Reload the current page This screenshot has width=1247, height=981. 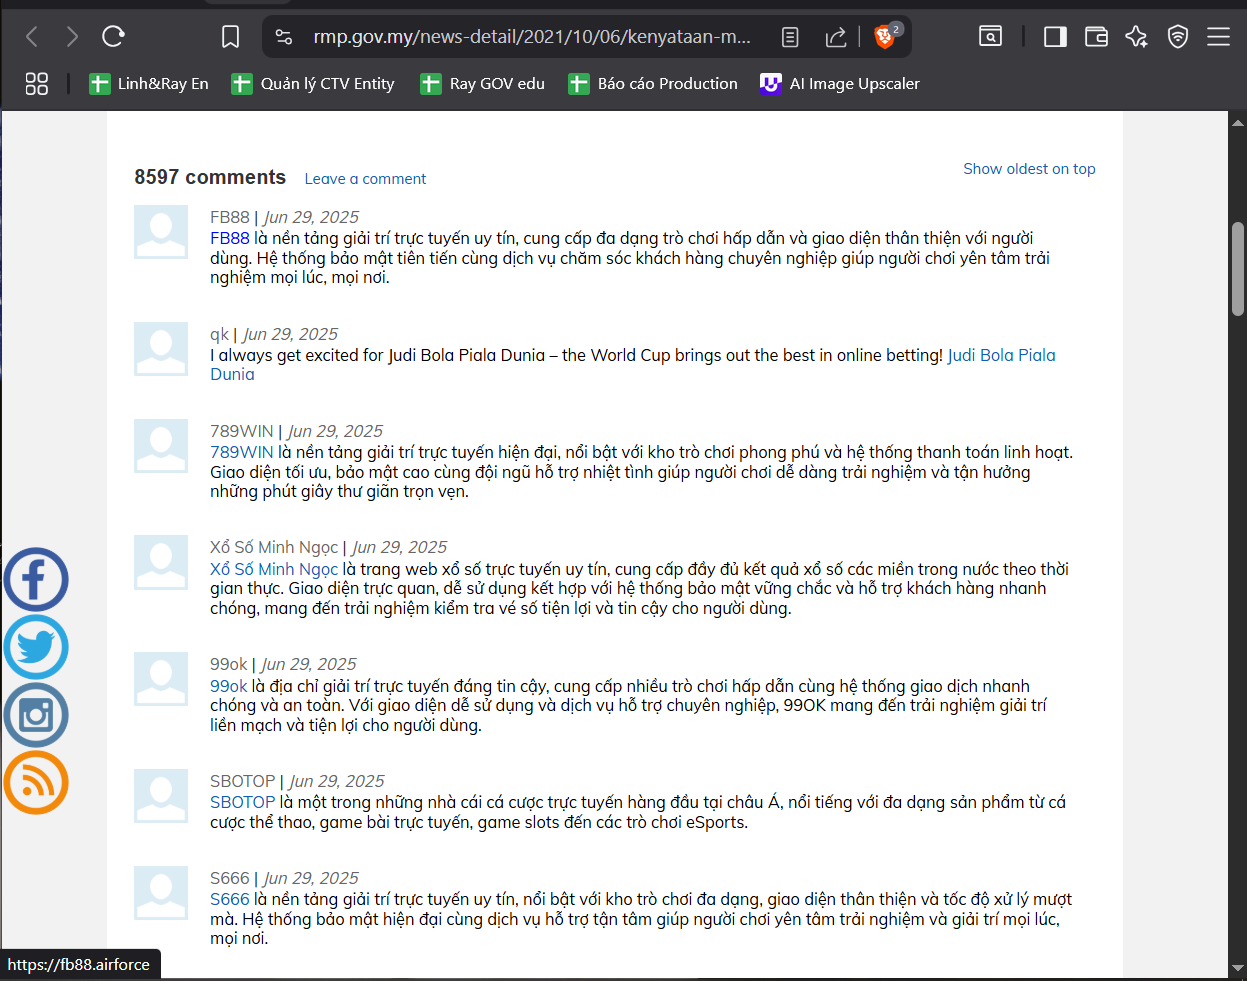113,37
